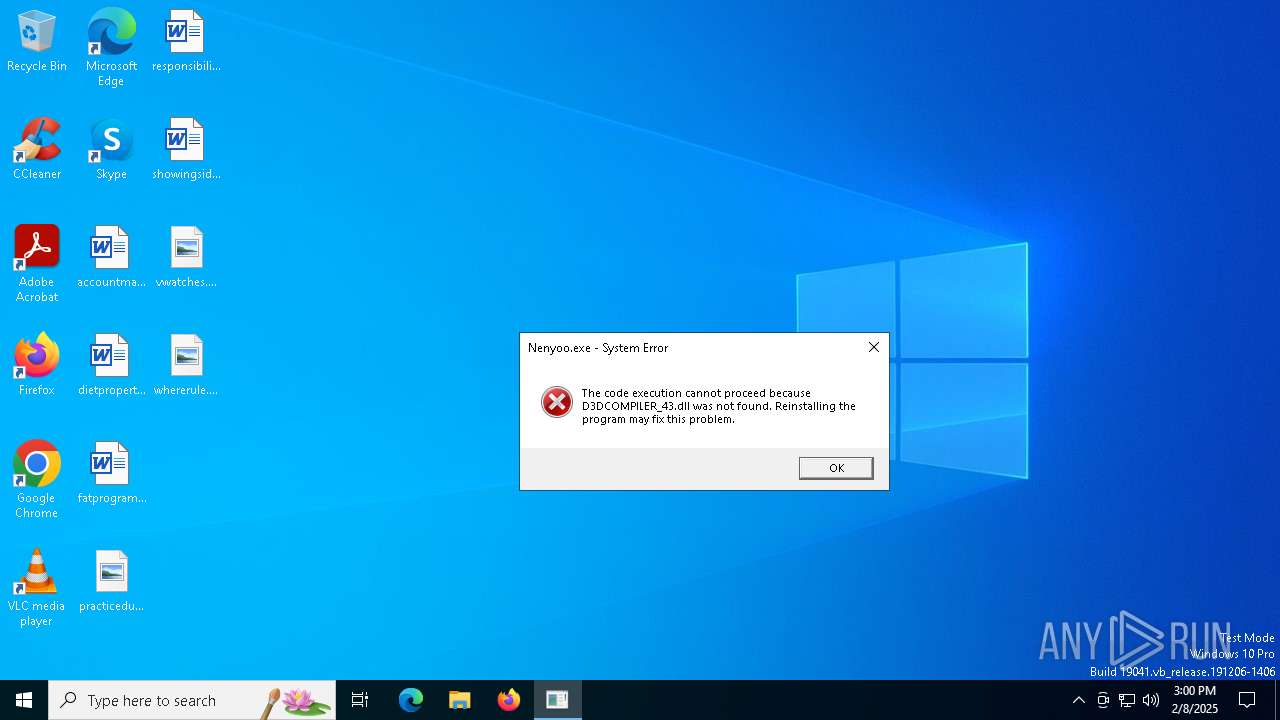Click OK in the System Error dialog
This screenshot has width=1280, height=720.
[836, 468]
